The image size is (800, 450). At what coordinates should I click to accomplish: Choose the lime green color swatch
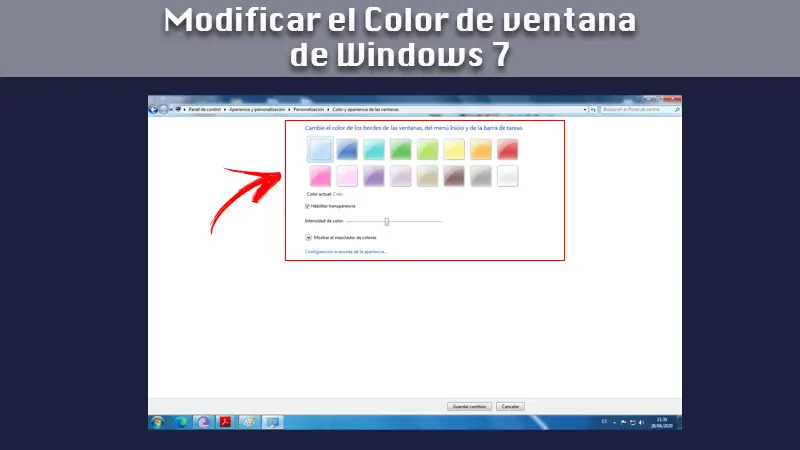[427, 149]
